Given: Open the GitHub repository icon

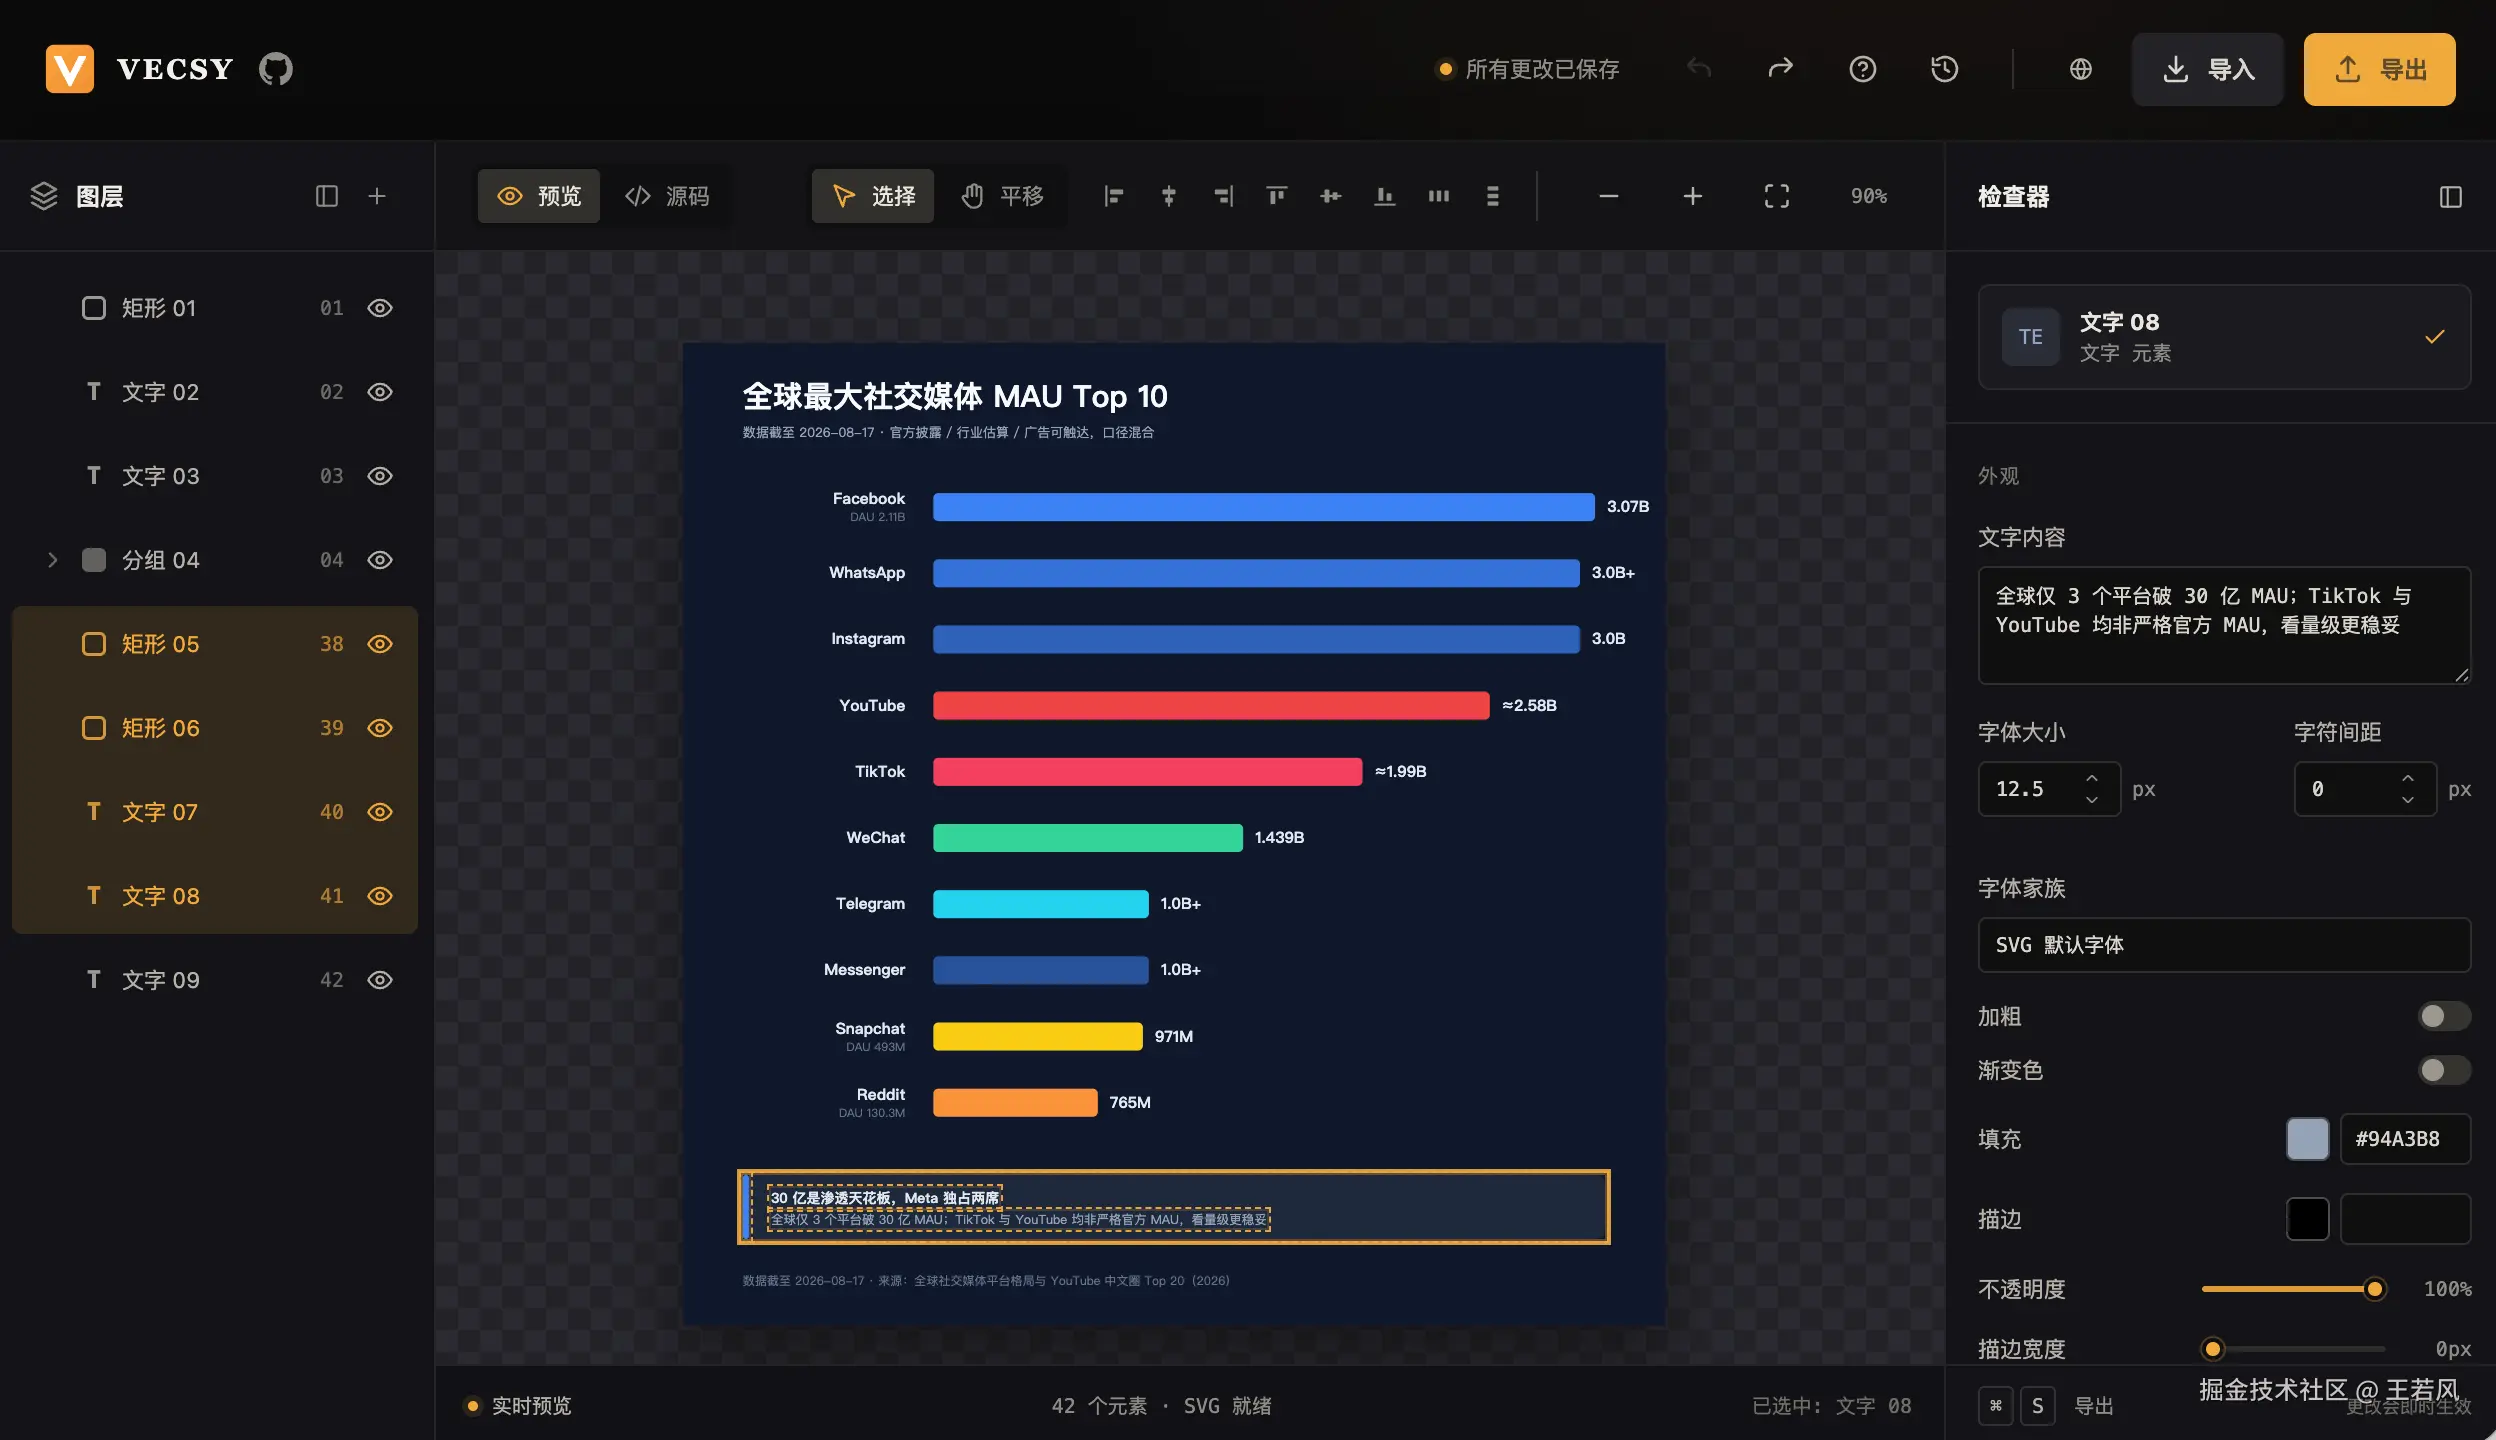Looking at the screenshot, I should [276, 69].
